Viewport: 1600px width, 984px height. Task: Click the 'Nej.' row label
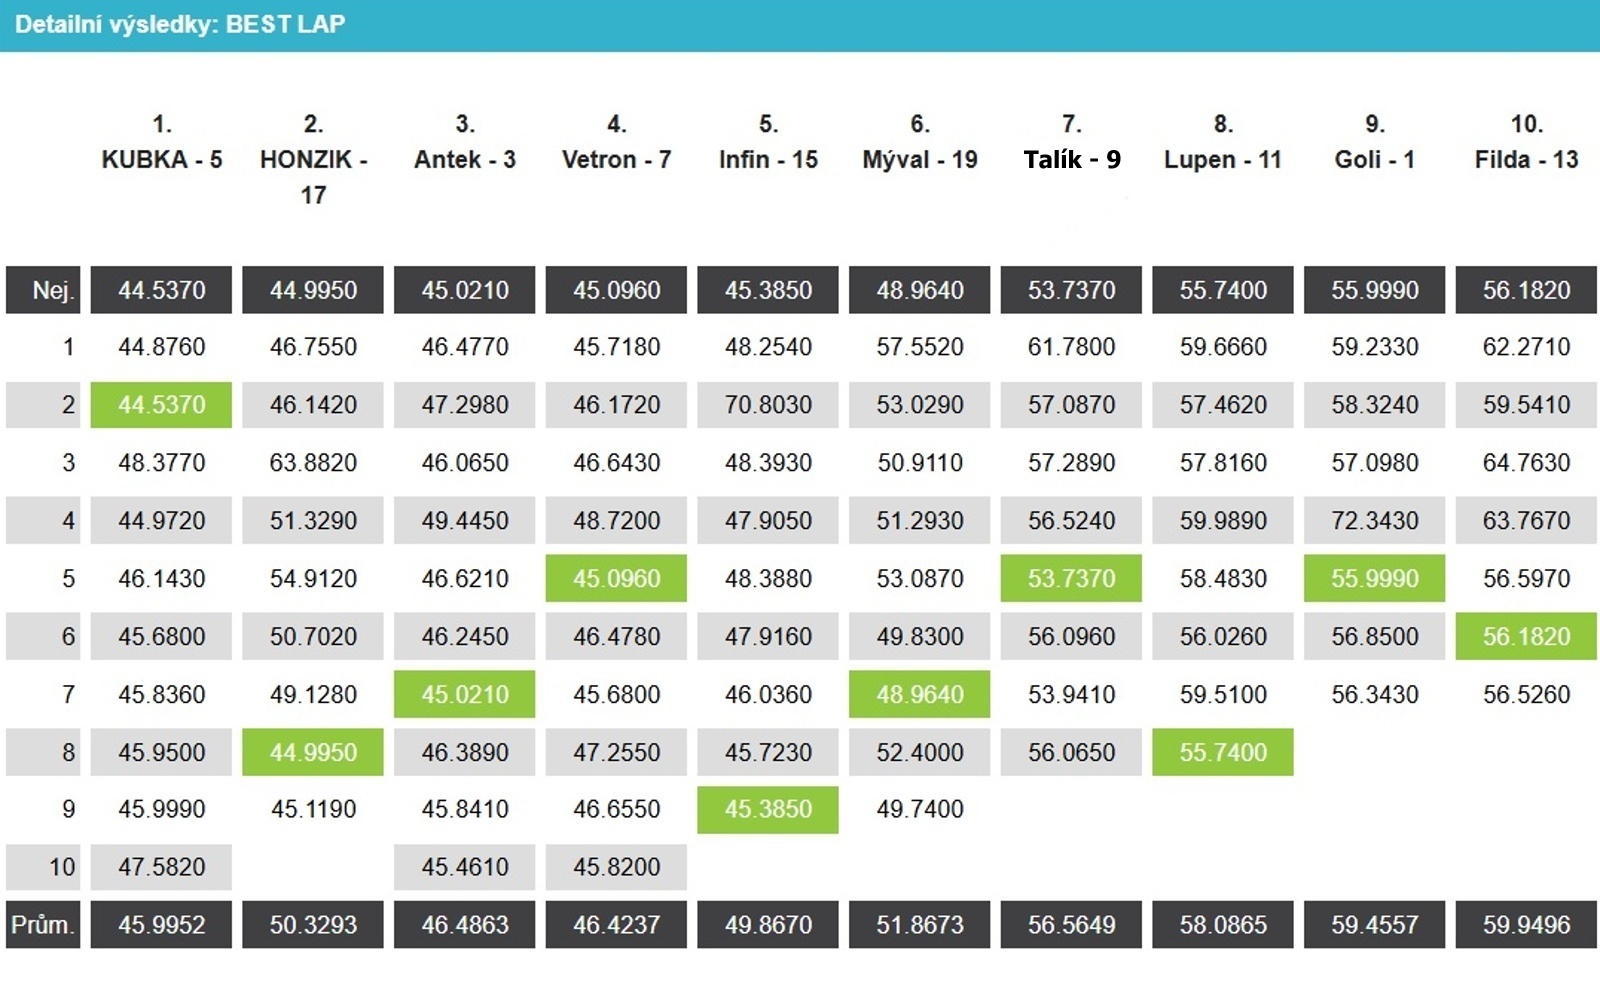point(43,290)
